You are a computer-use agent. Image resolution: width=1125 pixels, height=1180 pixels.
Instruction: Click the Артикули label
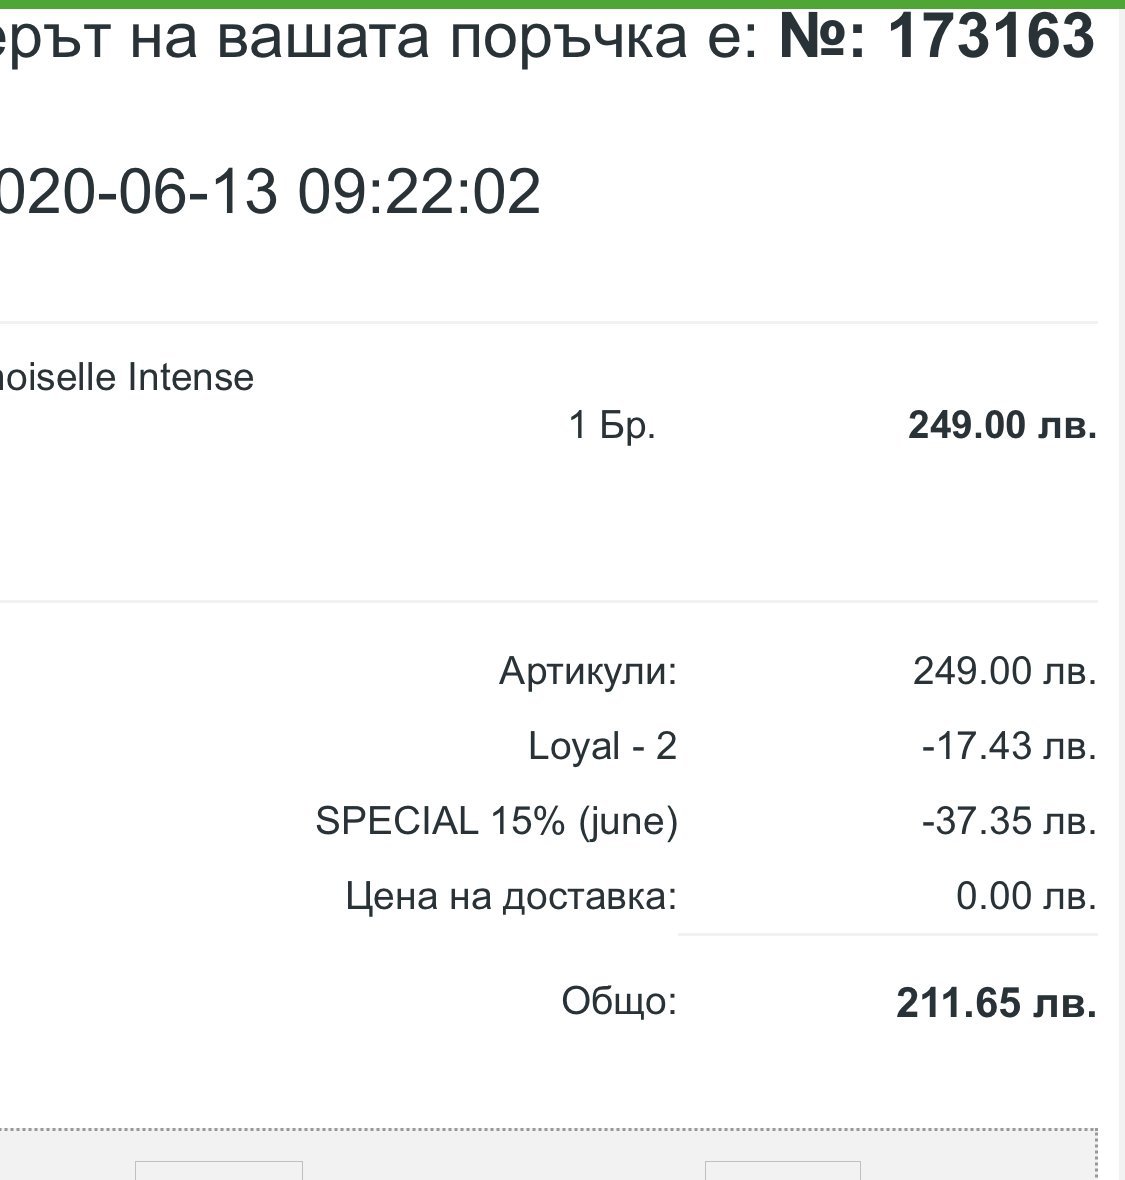coord(588,670)
